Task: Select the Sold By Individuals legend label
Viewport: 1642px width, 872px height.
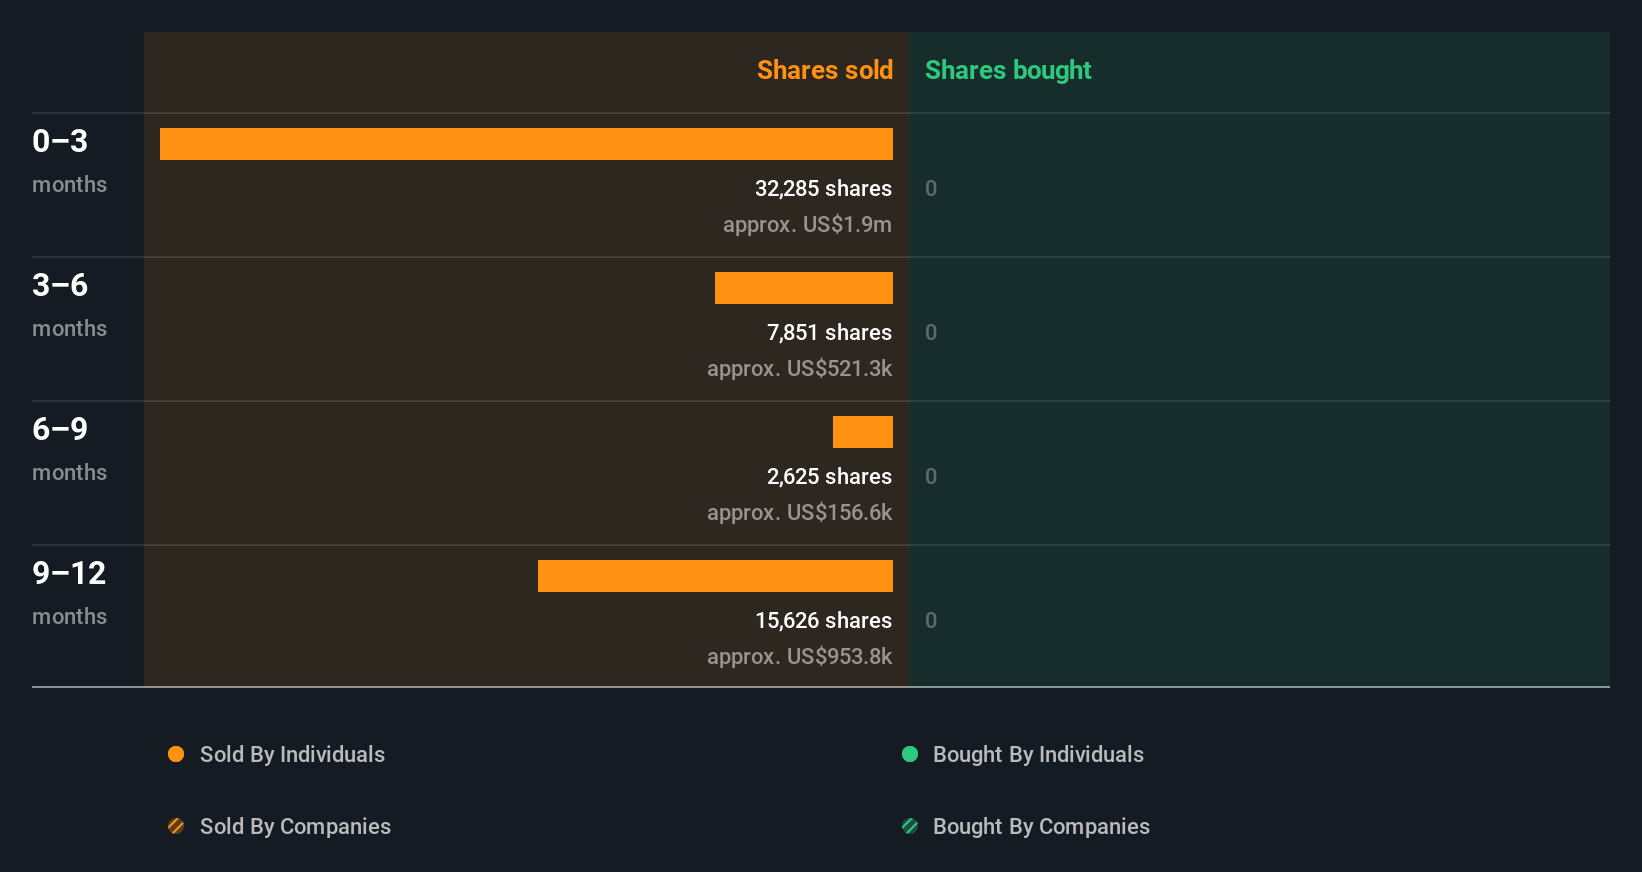Action: click(292, 754)
